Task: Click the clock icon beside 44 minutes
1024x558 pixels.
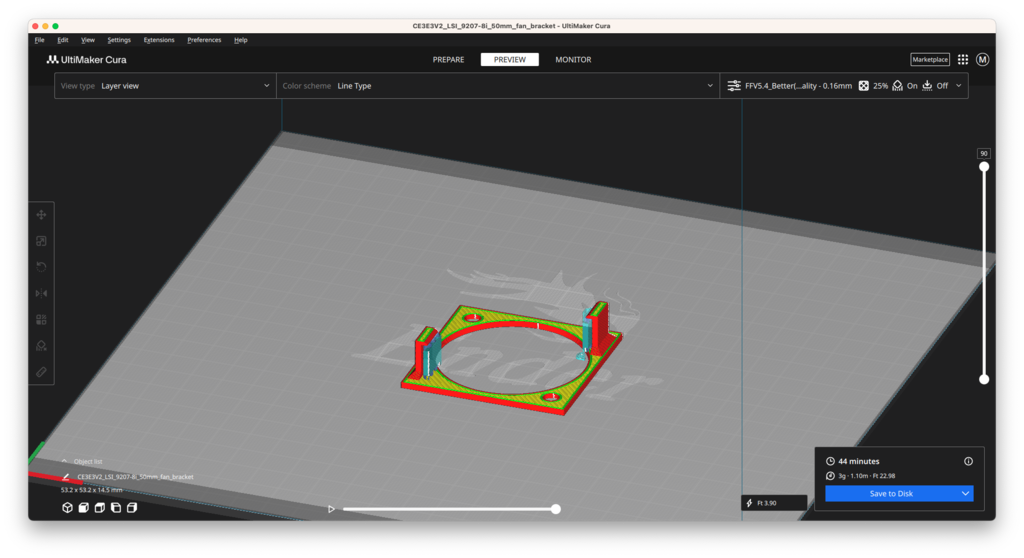Action: coord(830,461)
